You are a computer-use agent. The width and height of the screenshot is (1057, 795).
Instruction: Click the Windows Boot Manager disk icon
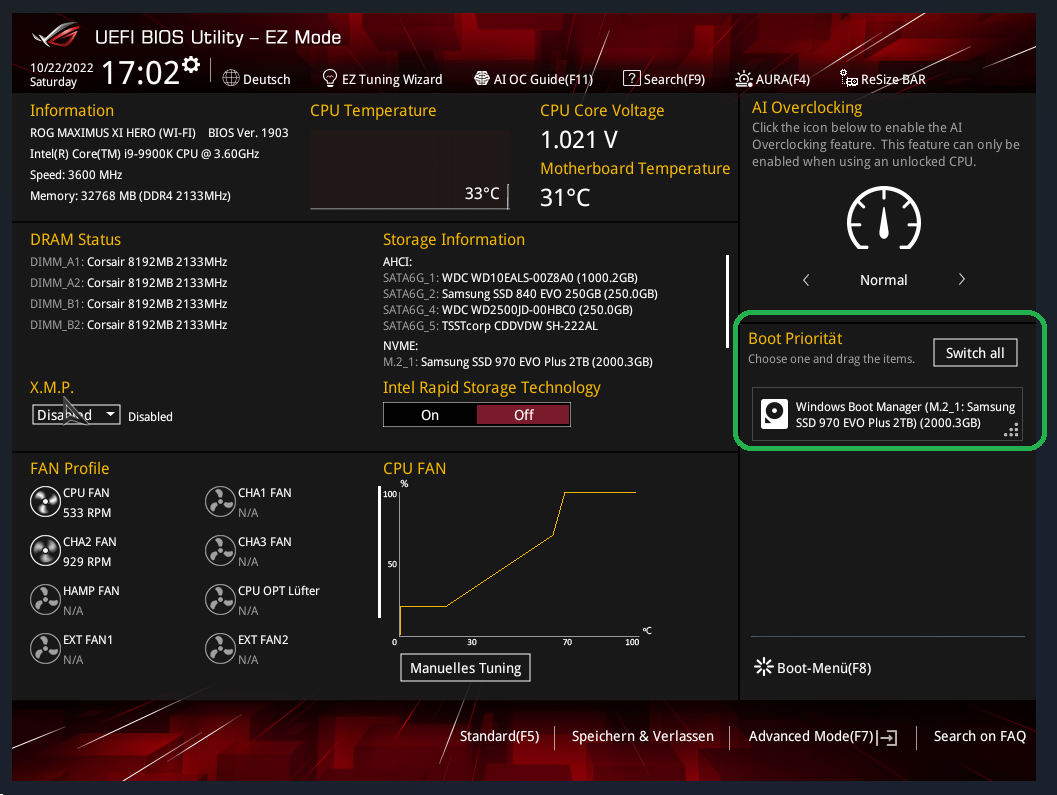[774, 414]
